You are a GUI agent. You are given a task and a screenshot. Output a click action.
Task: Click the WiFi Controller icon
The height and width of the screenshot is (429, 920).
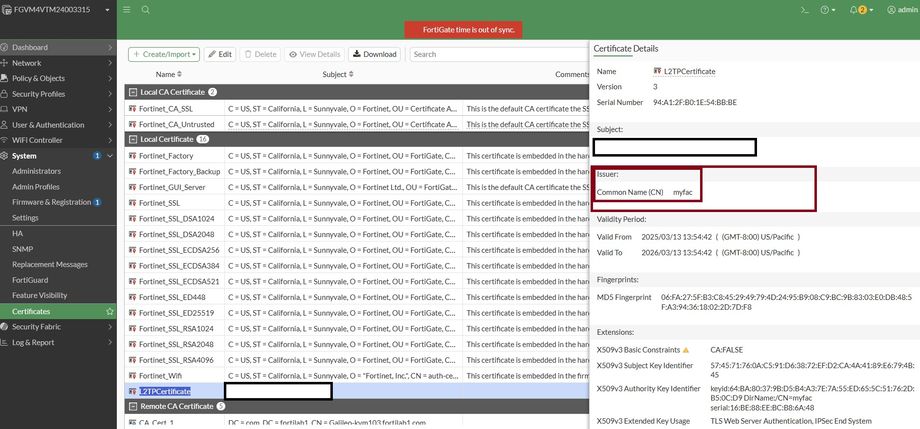point(5,140)
